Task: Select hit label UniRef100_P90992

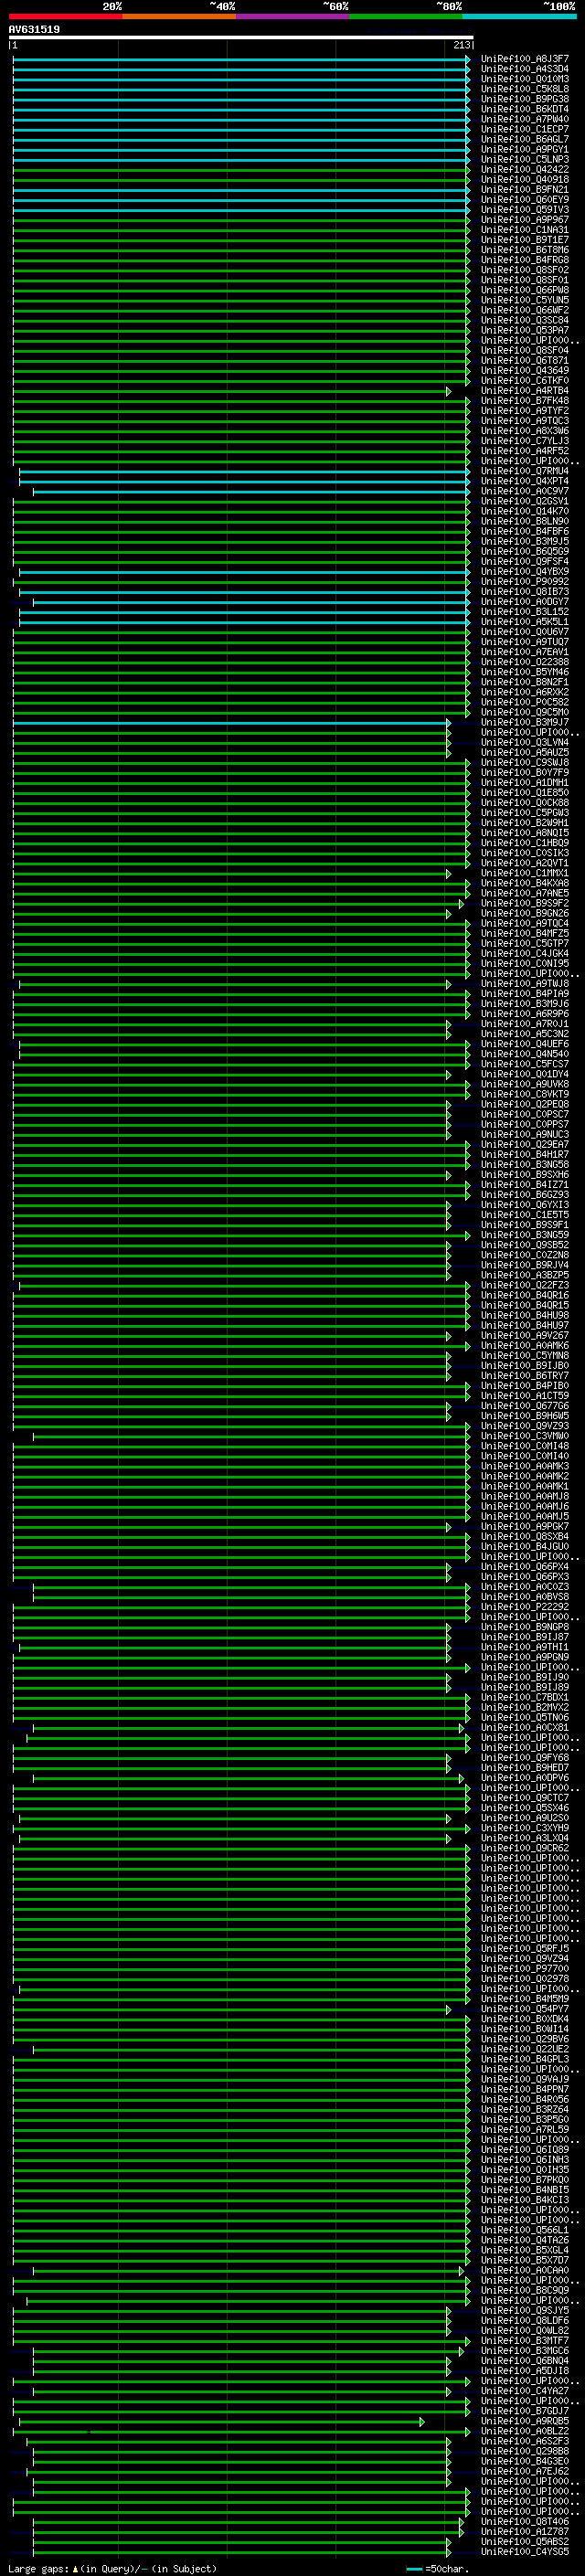Action: coord(525,582)
